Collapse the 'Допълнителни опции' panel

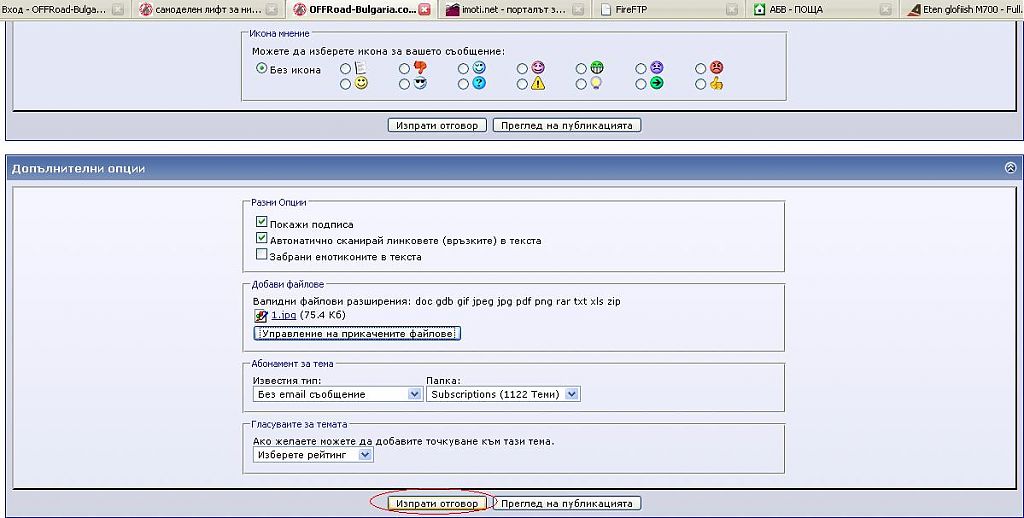[x=1010, y=168]
